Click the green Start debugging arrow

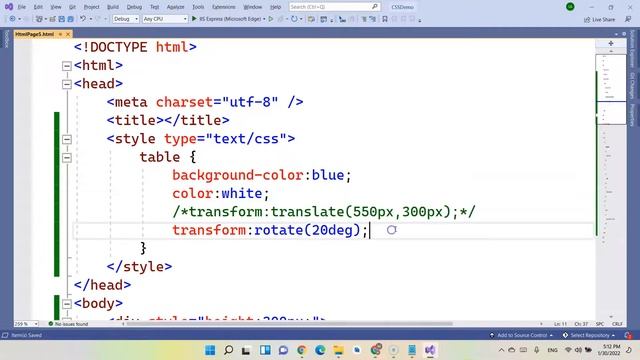(x=194, y=19)
